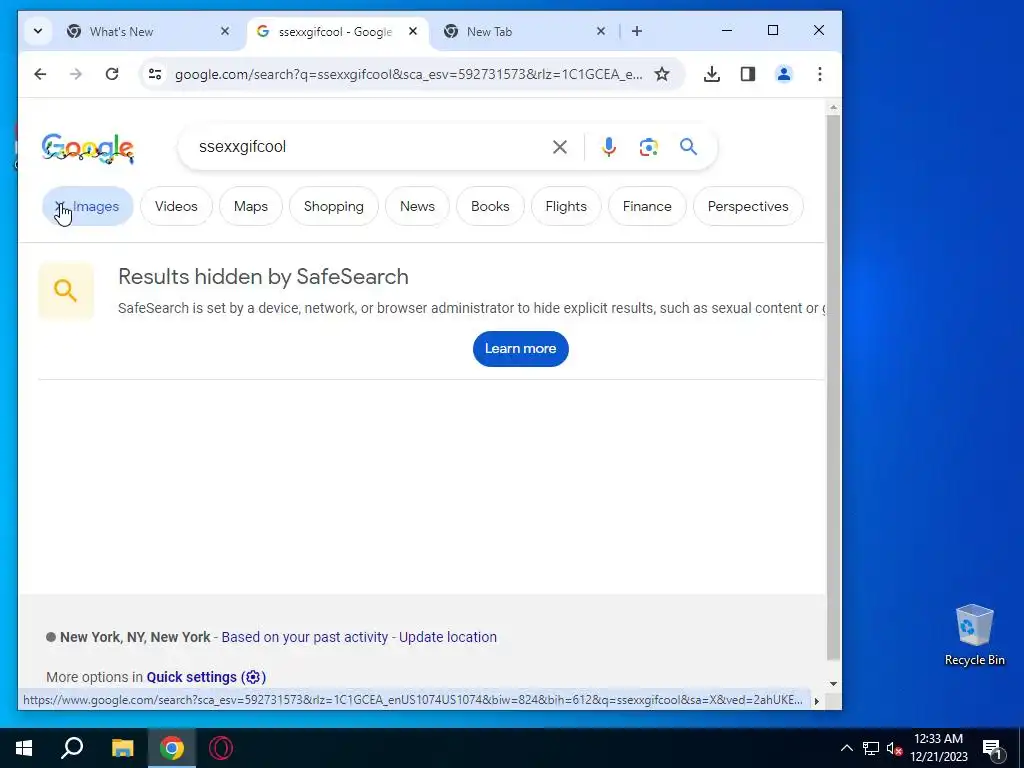Clear the search query with X

(x=560, y=147)
